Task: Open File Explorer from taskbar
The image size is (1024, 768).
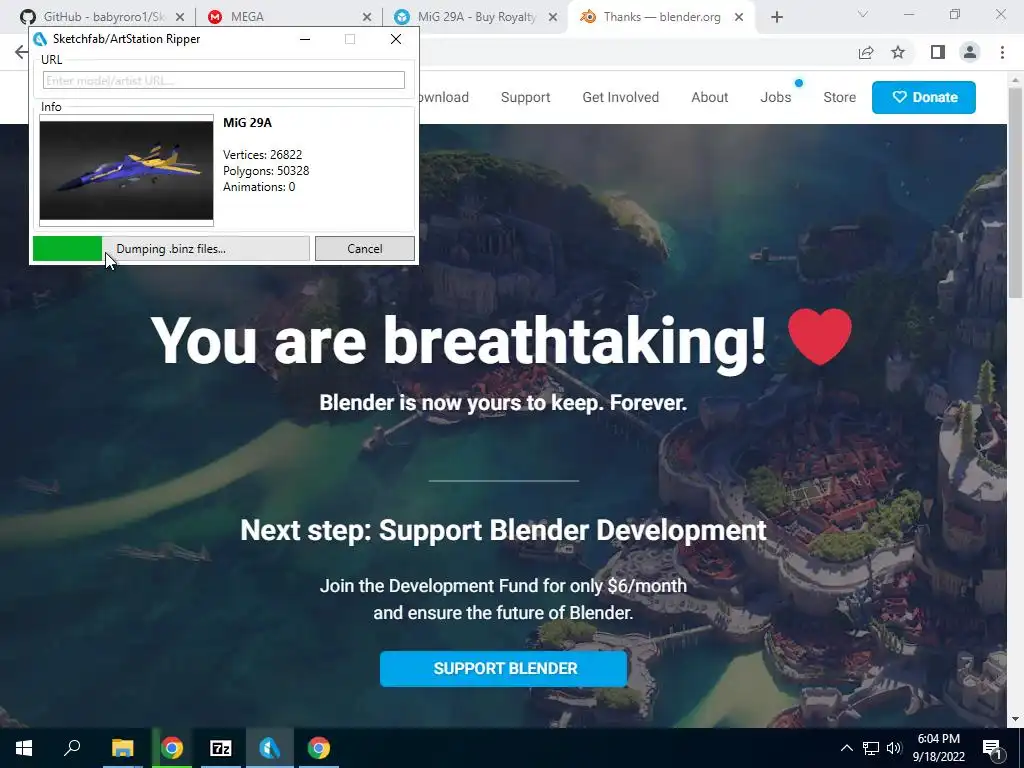Action: [122, 748]
